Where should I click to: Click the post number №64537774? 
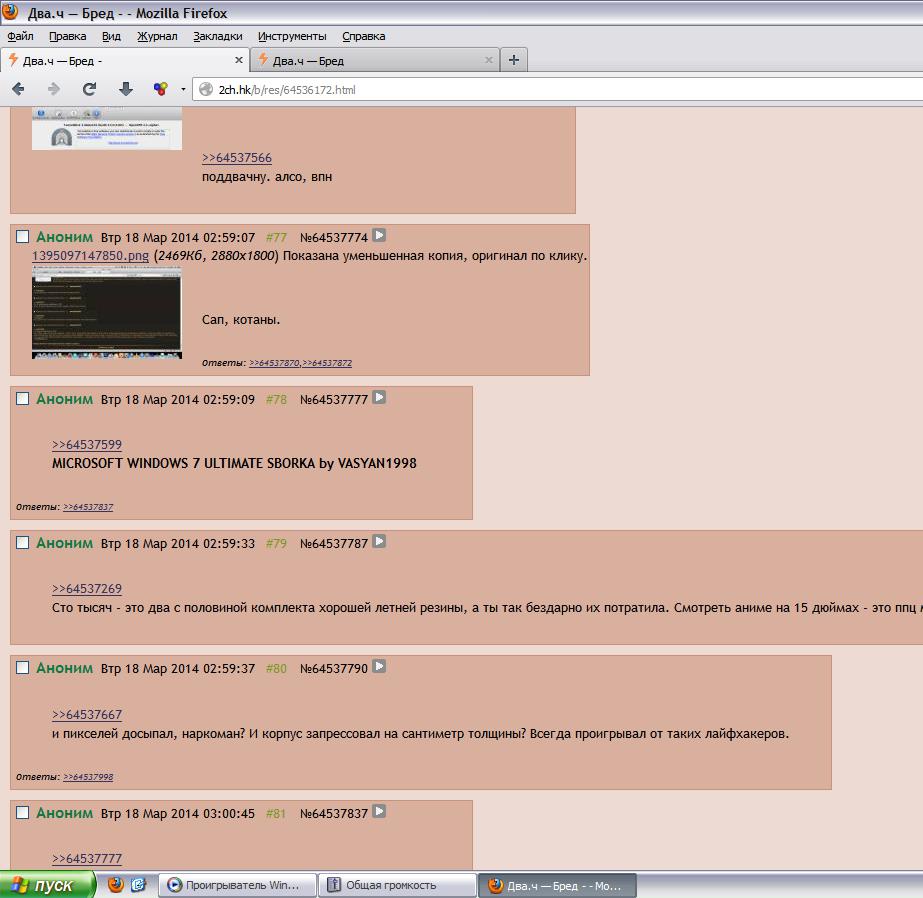334,238
